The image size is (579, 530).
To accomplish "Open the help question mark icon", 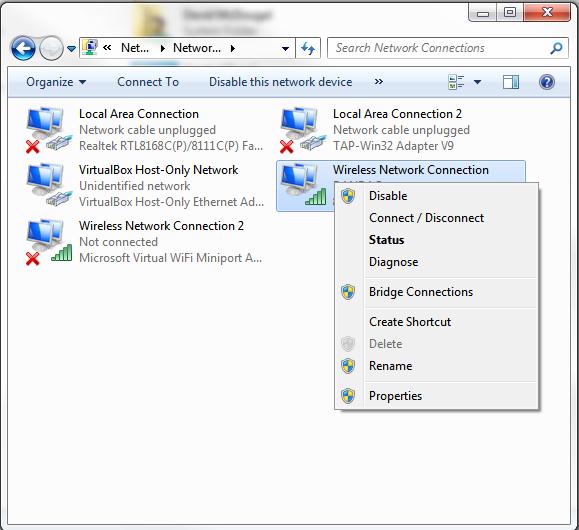I will click(x=547, y=82).
